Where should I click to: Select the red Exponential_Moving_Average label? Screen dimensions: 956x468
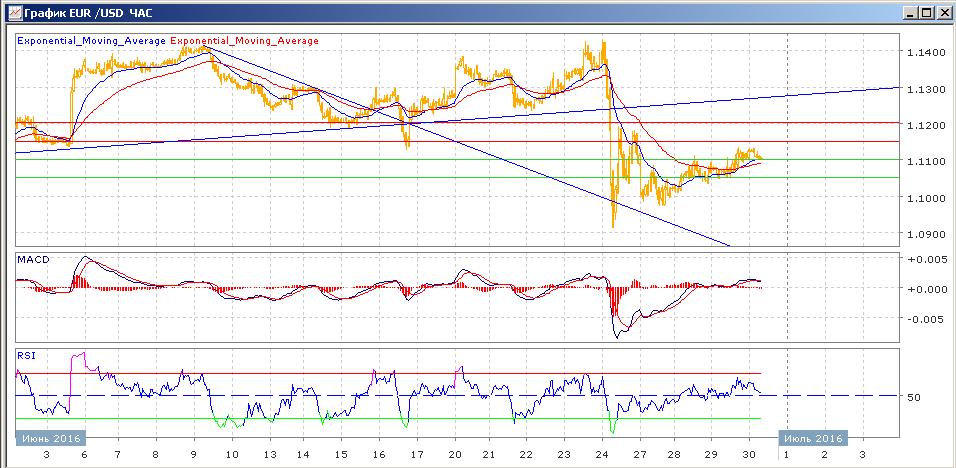[x=246, y=41]
